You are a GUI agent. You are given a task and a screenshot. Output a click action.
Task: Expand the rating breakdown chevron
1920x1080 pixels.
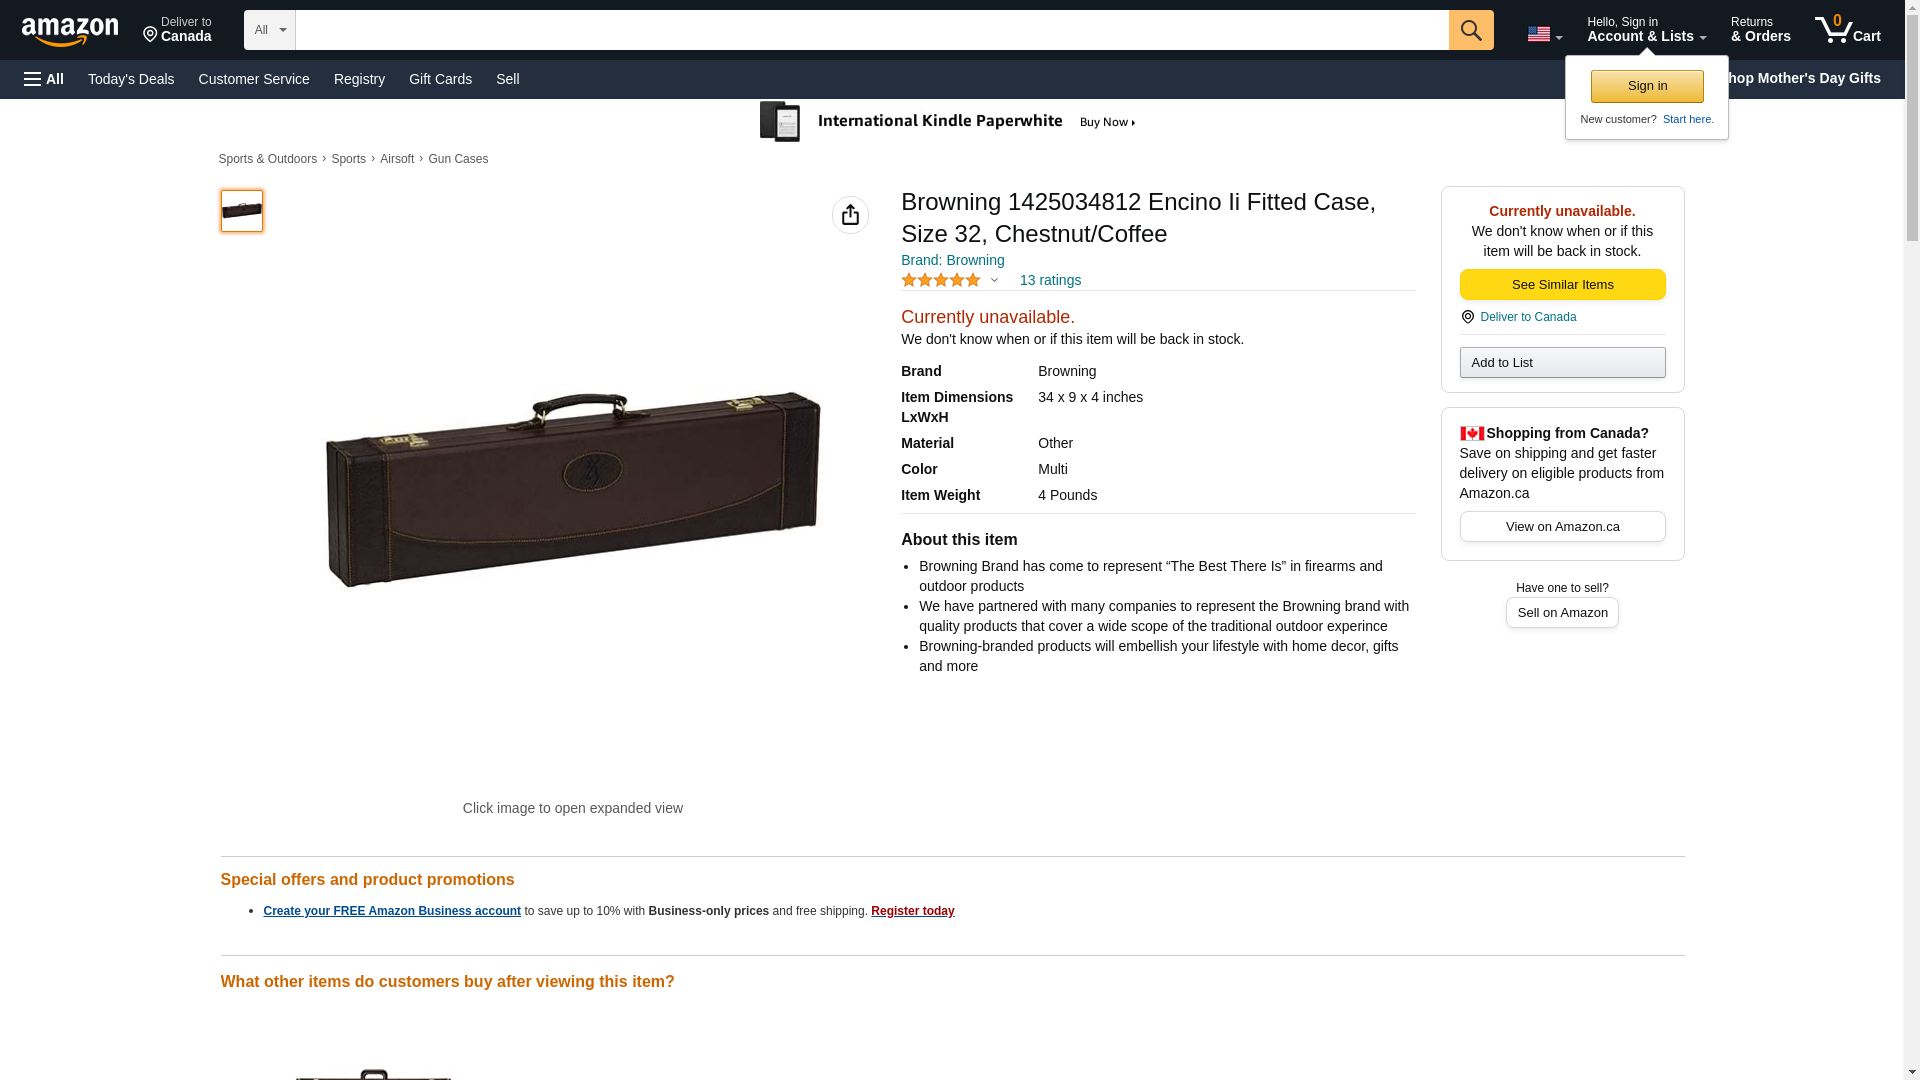pos(994,281)
